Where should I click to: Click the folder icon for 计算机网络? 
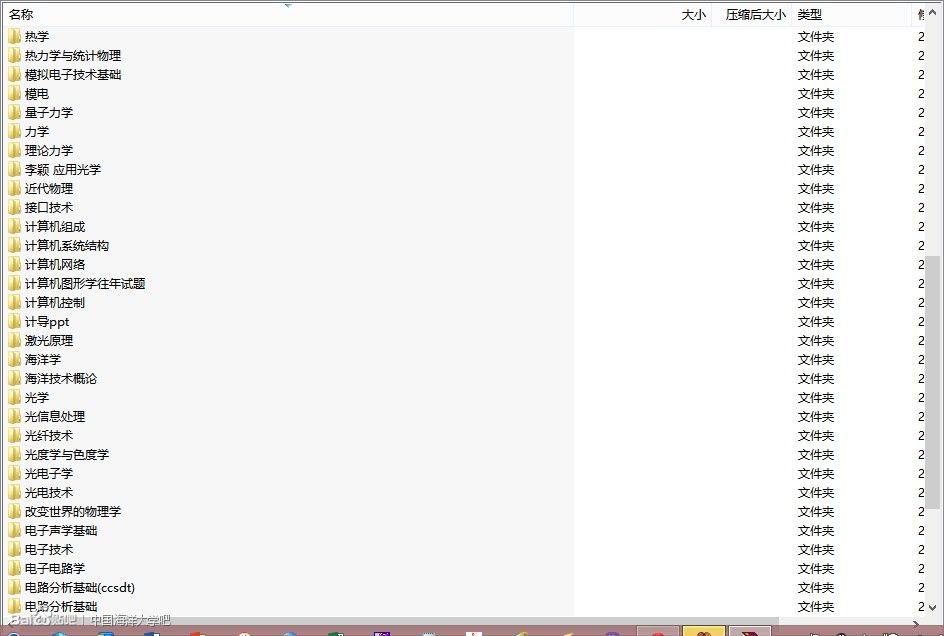tap(14, 264)
